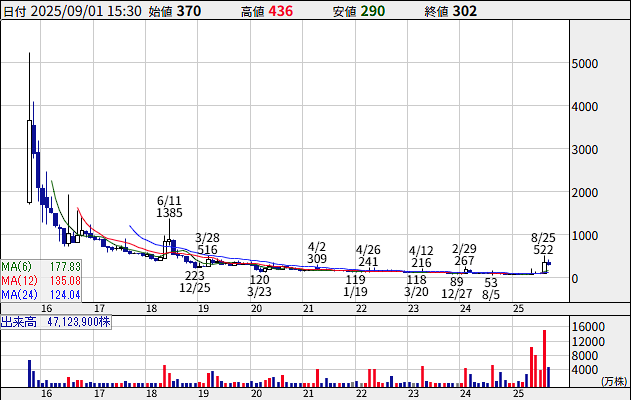
Task: Click the 始値 label
Action: point(161,12)
